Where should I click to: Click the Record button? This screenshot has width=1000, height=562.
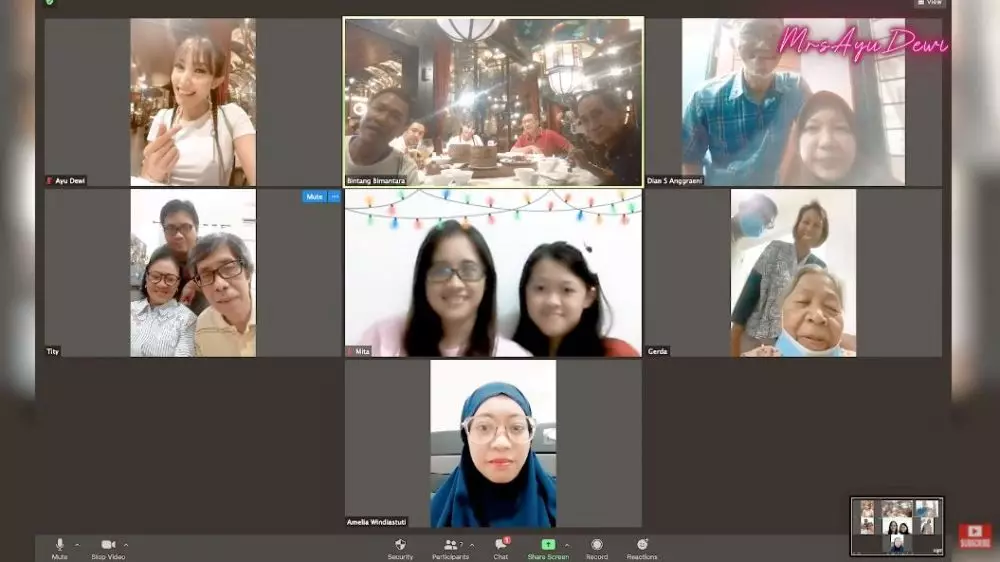597,549
